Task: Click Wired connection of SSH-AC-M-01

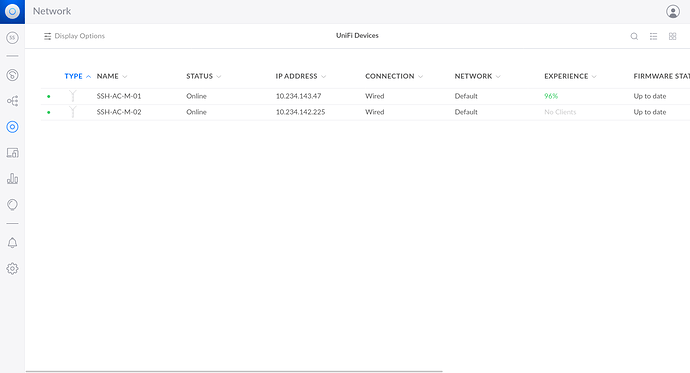Action: (374, 96)
